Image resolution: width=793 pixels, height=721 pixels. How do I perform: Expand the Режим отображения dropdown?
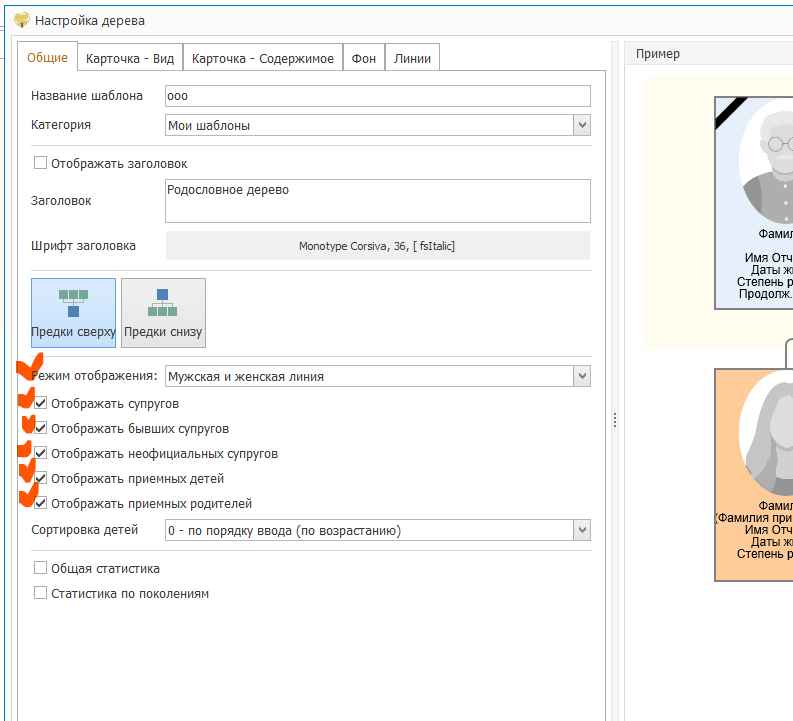coord(581,377)
